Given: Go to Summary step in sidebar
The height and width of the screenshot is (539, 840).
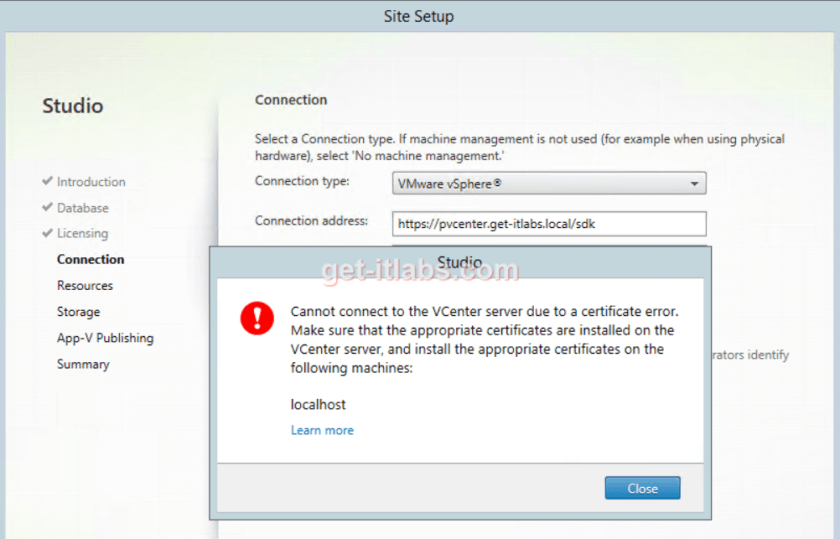Looking at the screenshot, I should click(83, 364).
